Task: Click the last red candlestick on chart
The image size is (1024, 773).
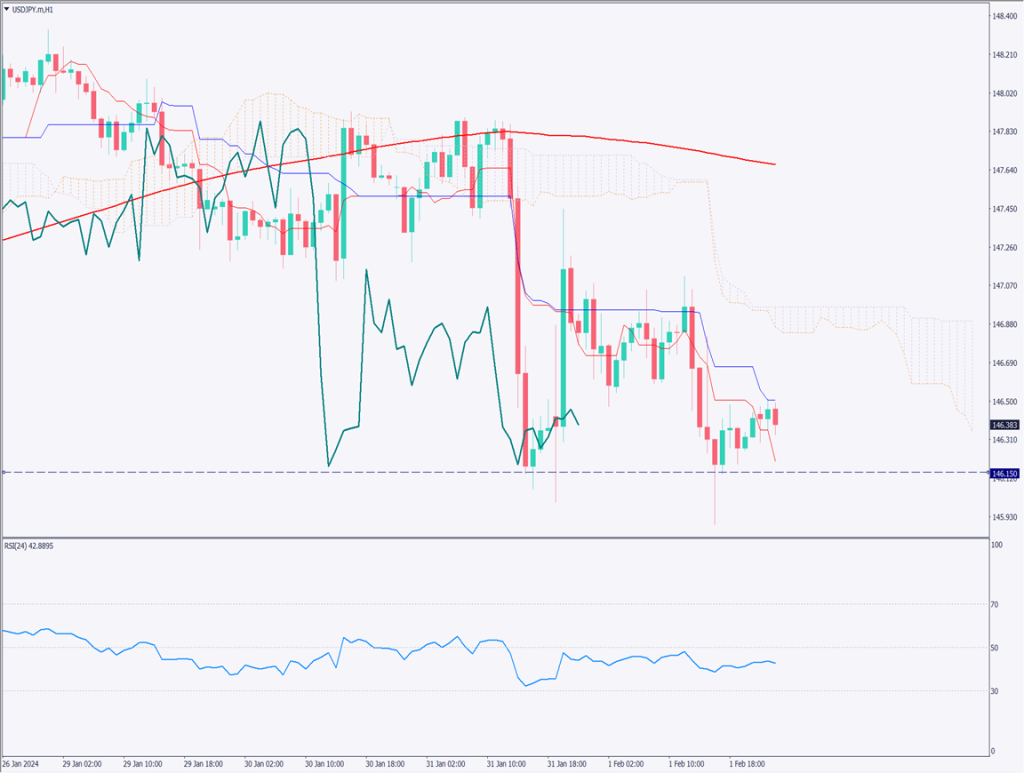Action: click(776, 416)
